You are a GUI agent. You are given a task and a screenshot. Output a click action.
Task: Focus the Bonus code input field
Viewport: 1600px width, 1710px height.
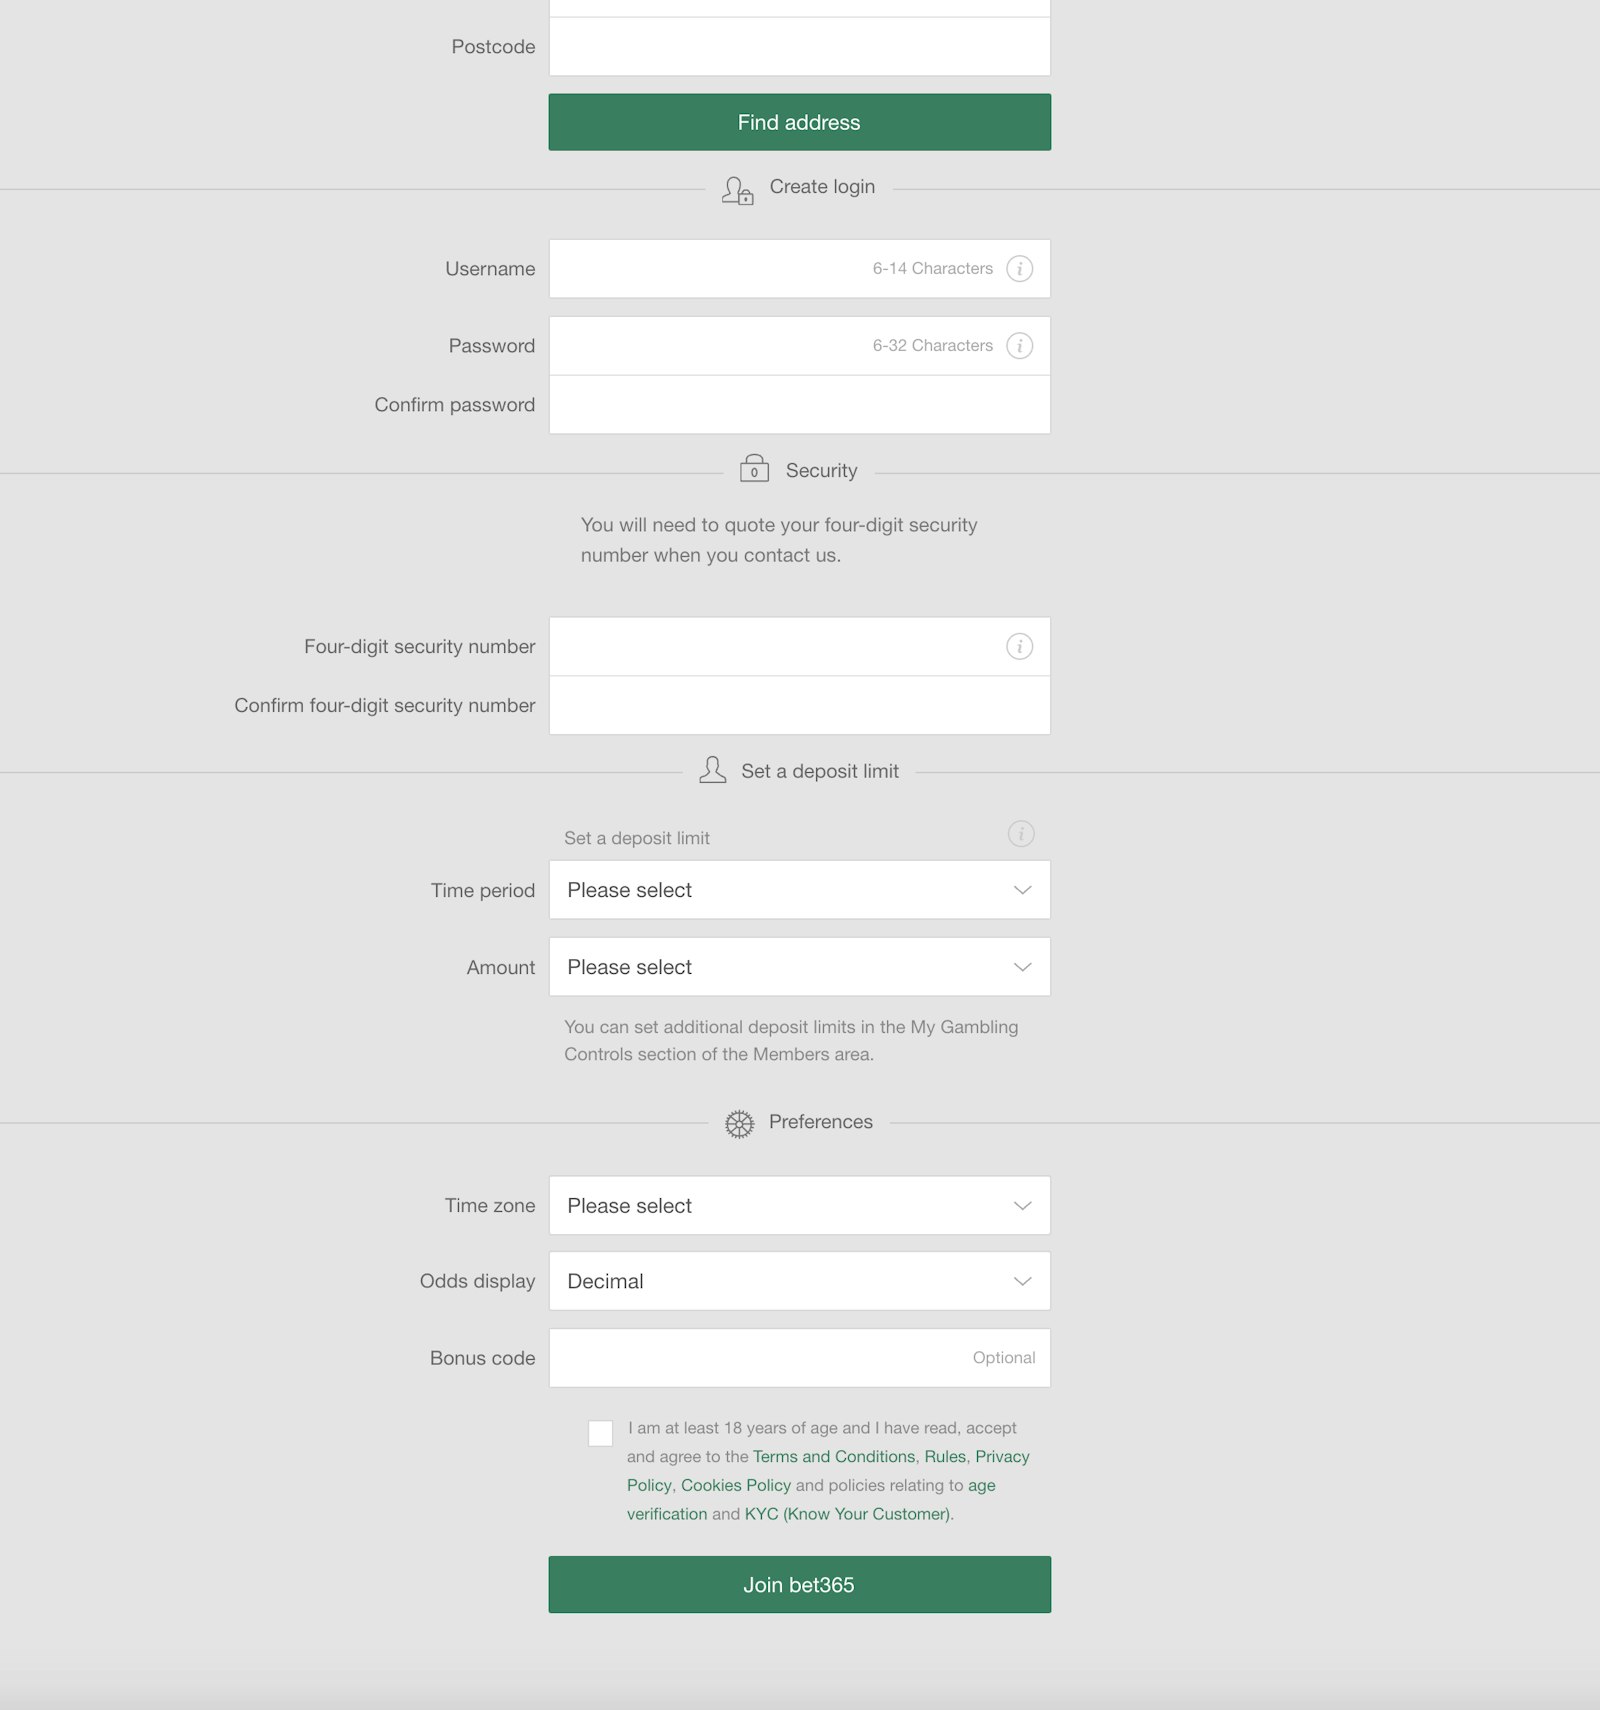tap(760, 1358)
